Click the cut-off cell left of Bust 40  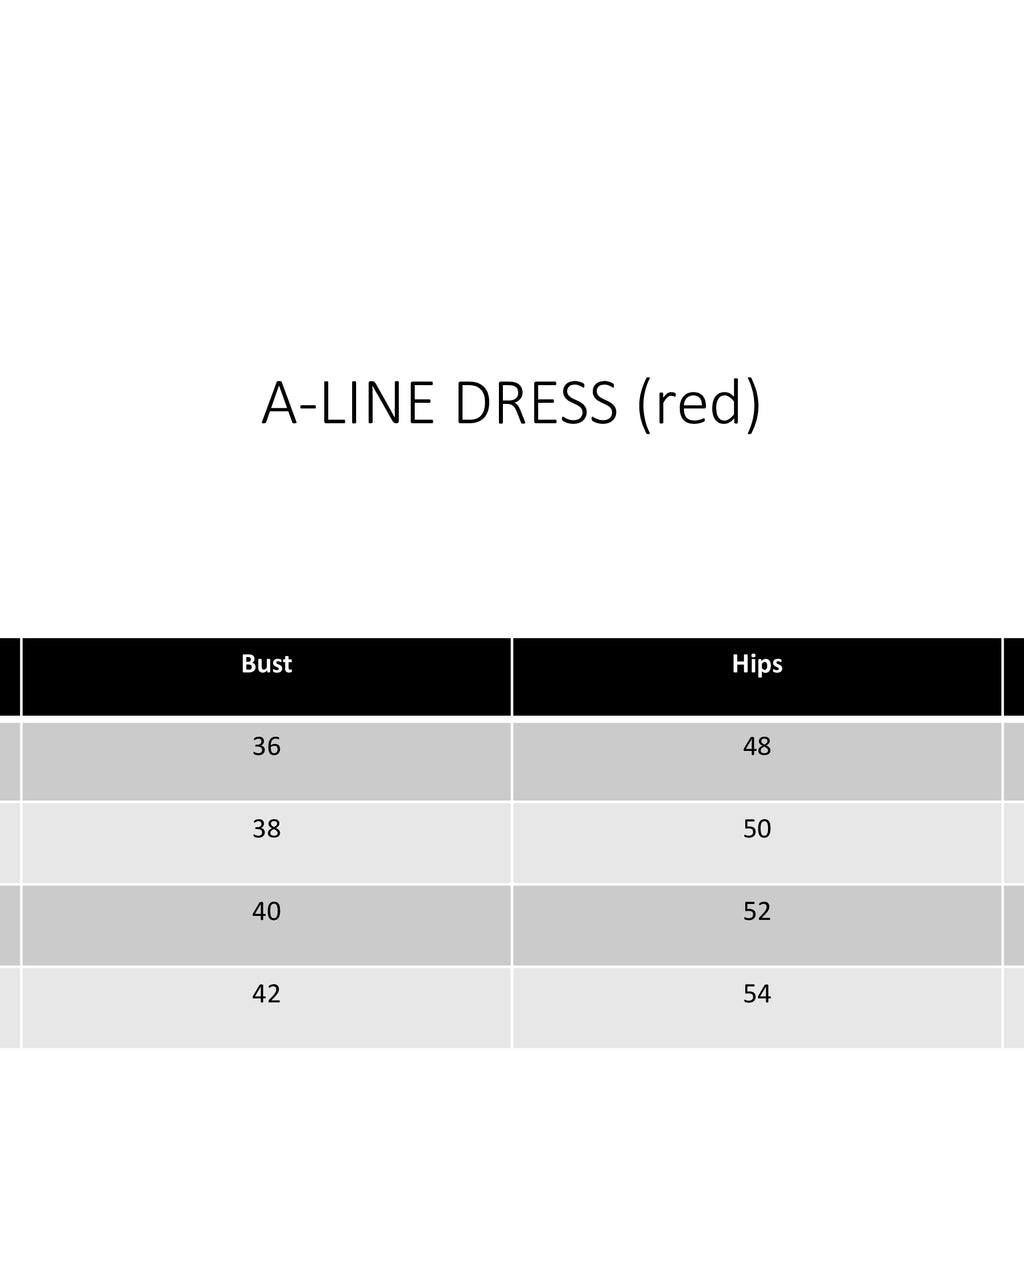9,925
